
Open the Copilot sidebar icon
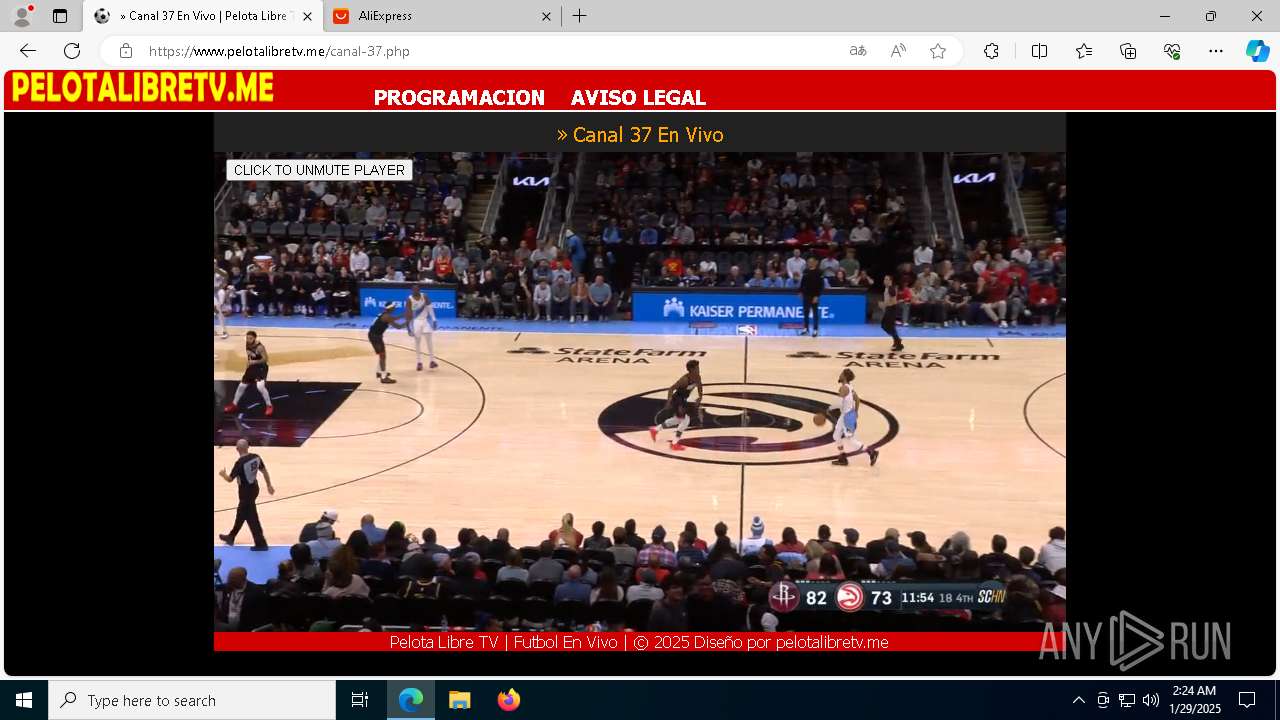tap(1257, 51)
